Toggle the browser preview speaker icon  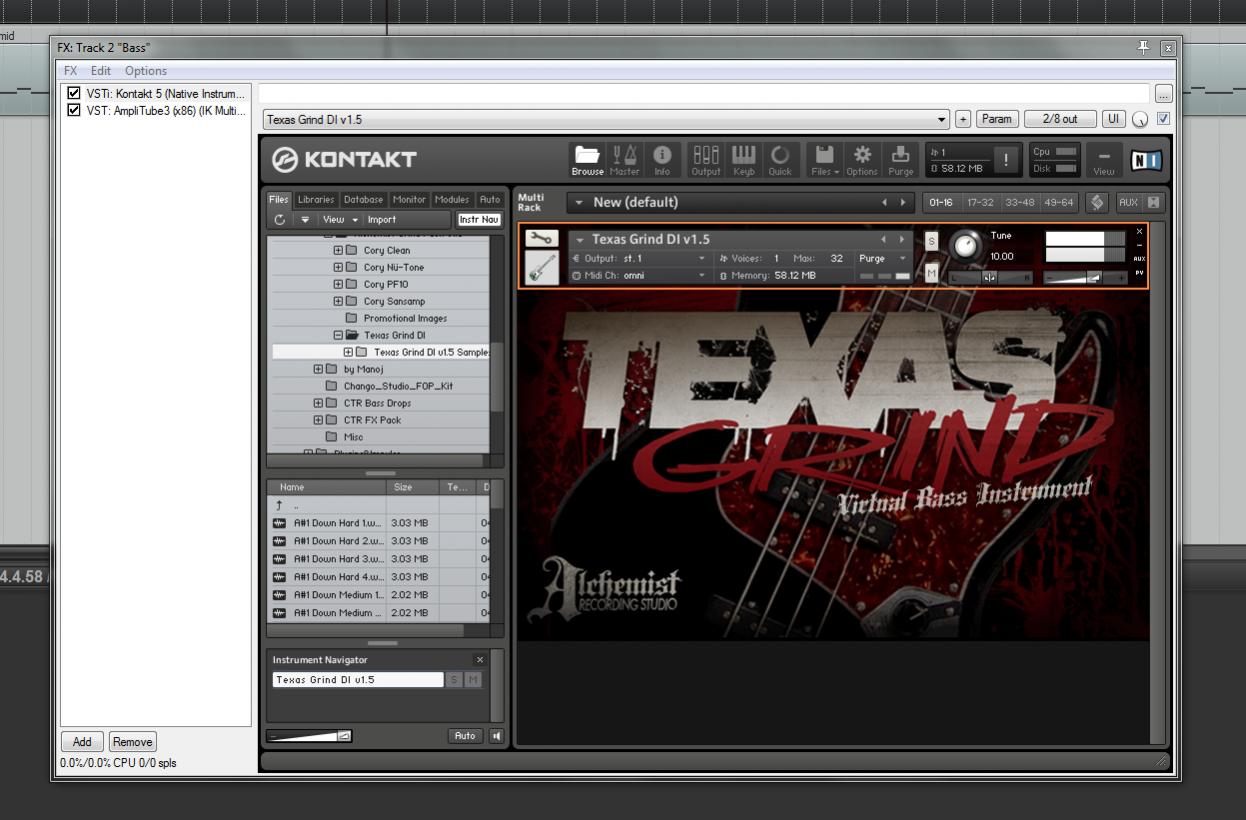click(496, 736)
